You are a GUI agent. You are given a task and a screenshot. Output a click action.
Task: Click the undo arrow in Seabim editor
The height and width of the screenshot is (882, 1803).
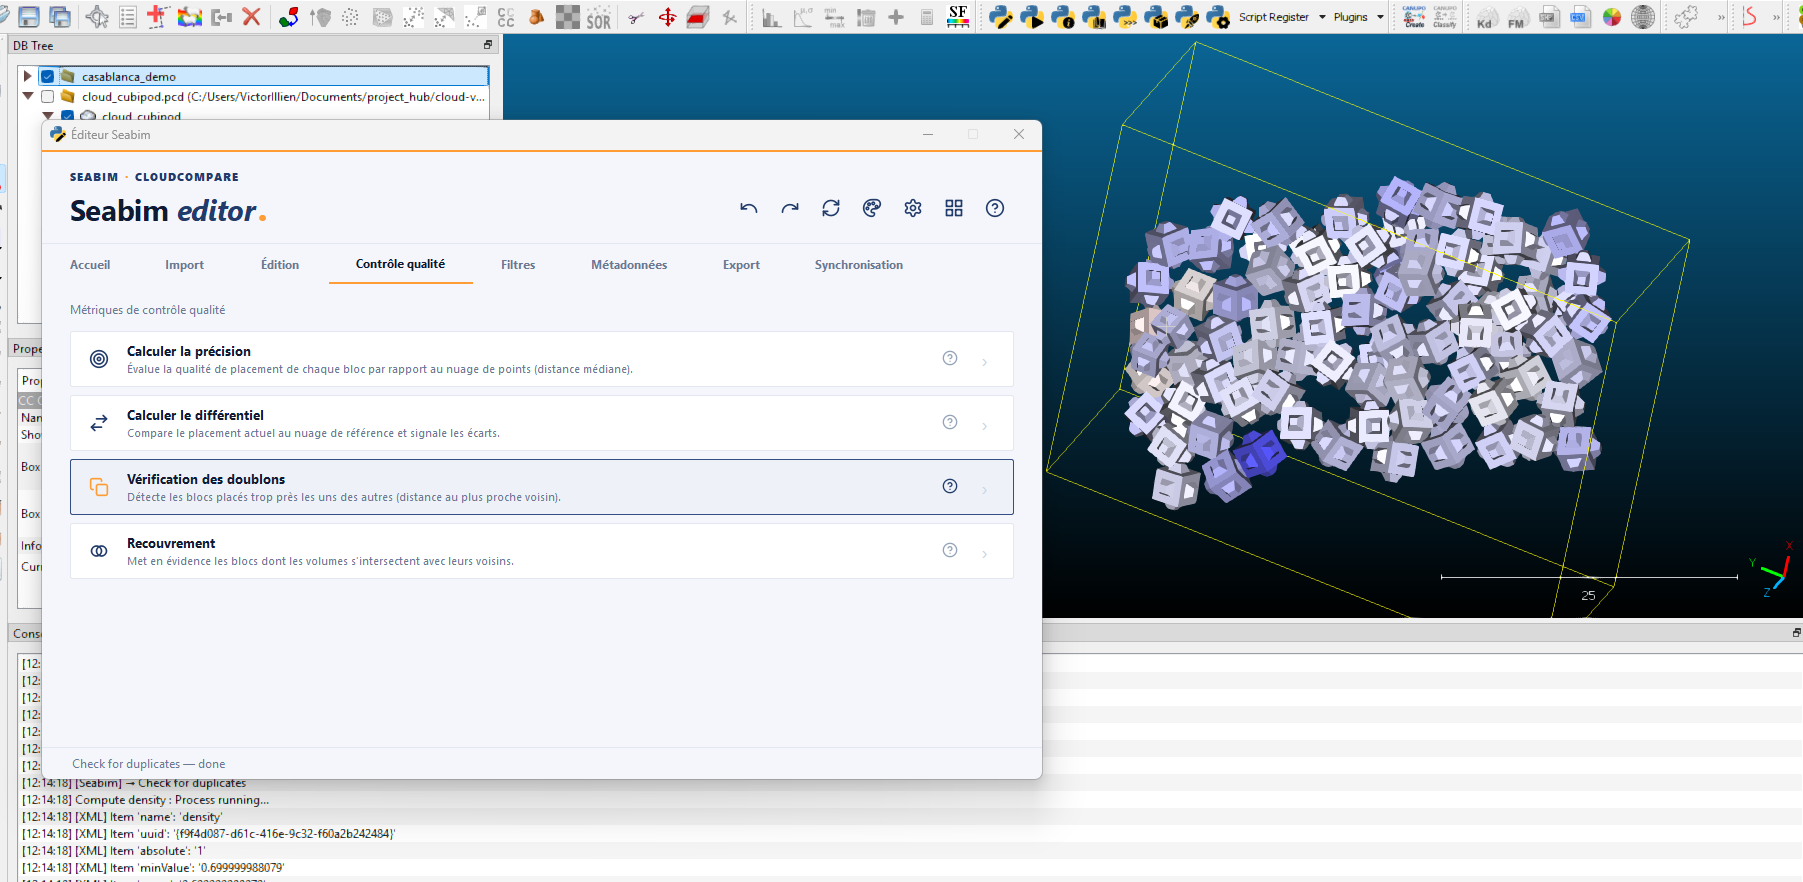[x=748, y=208]
